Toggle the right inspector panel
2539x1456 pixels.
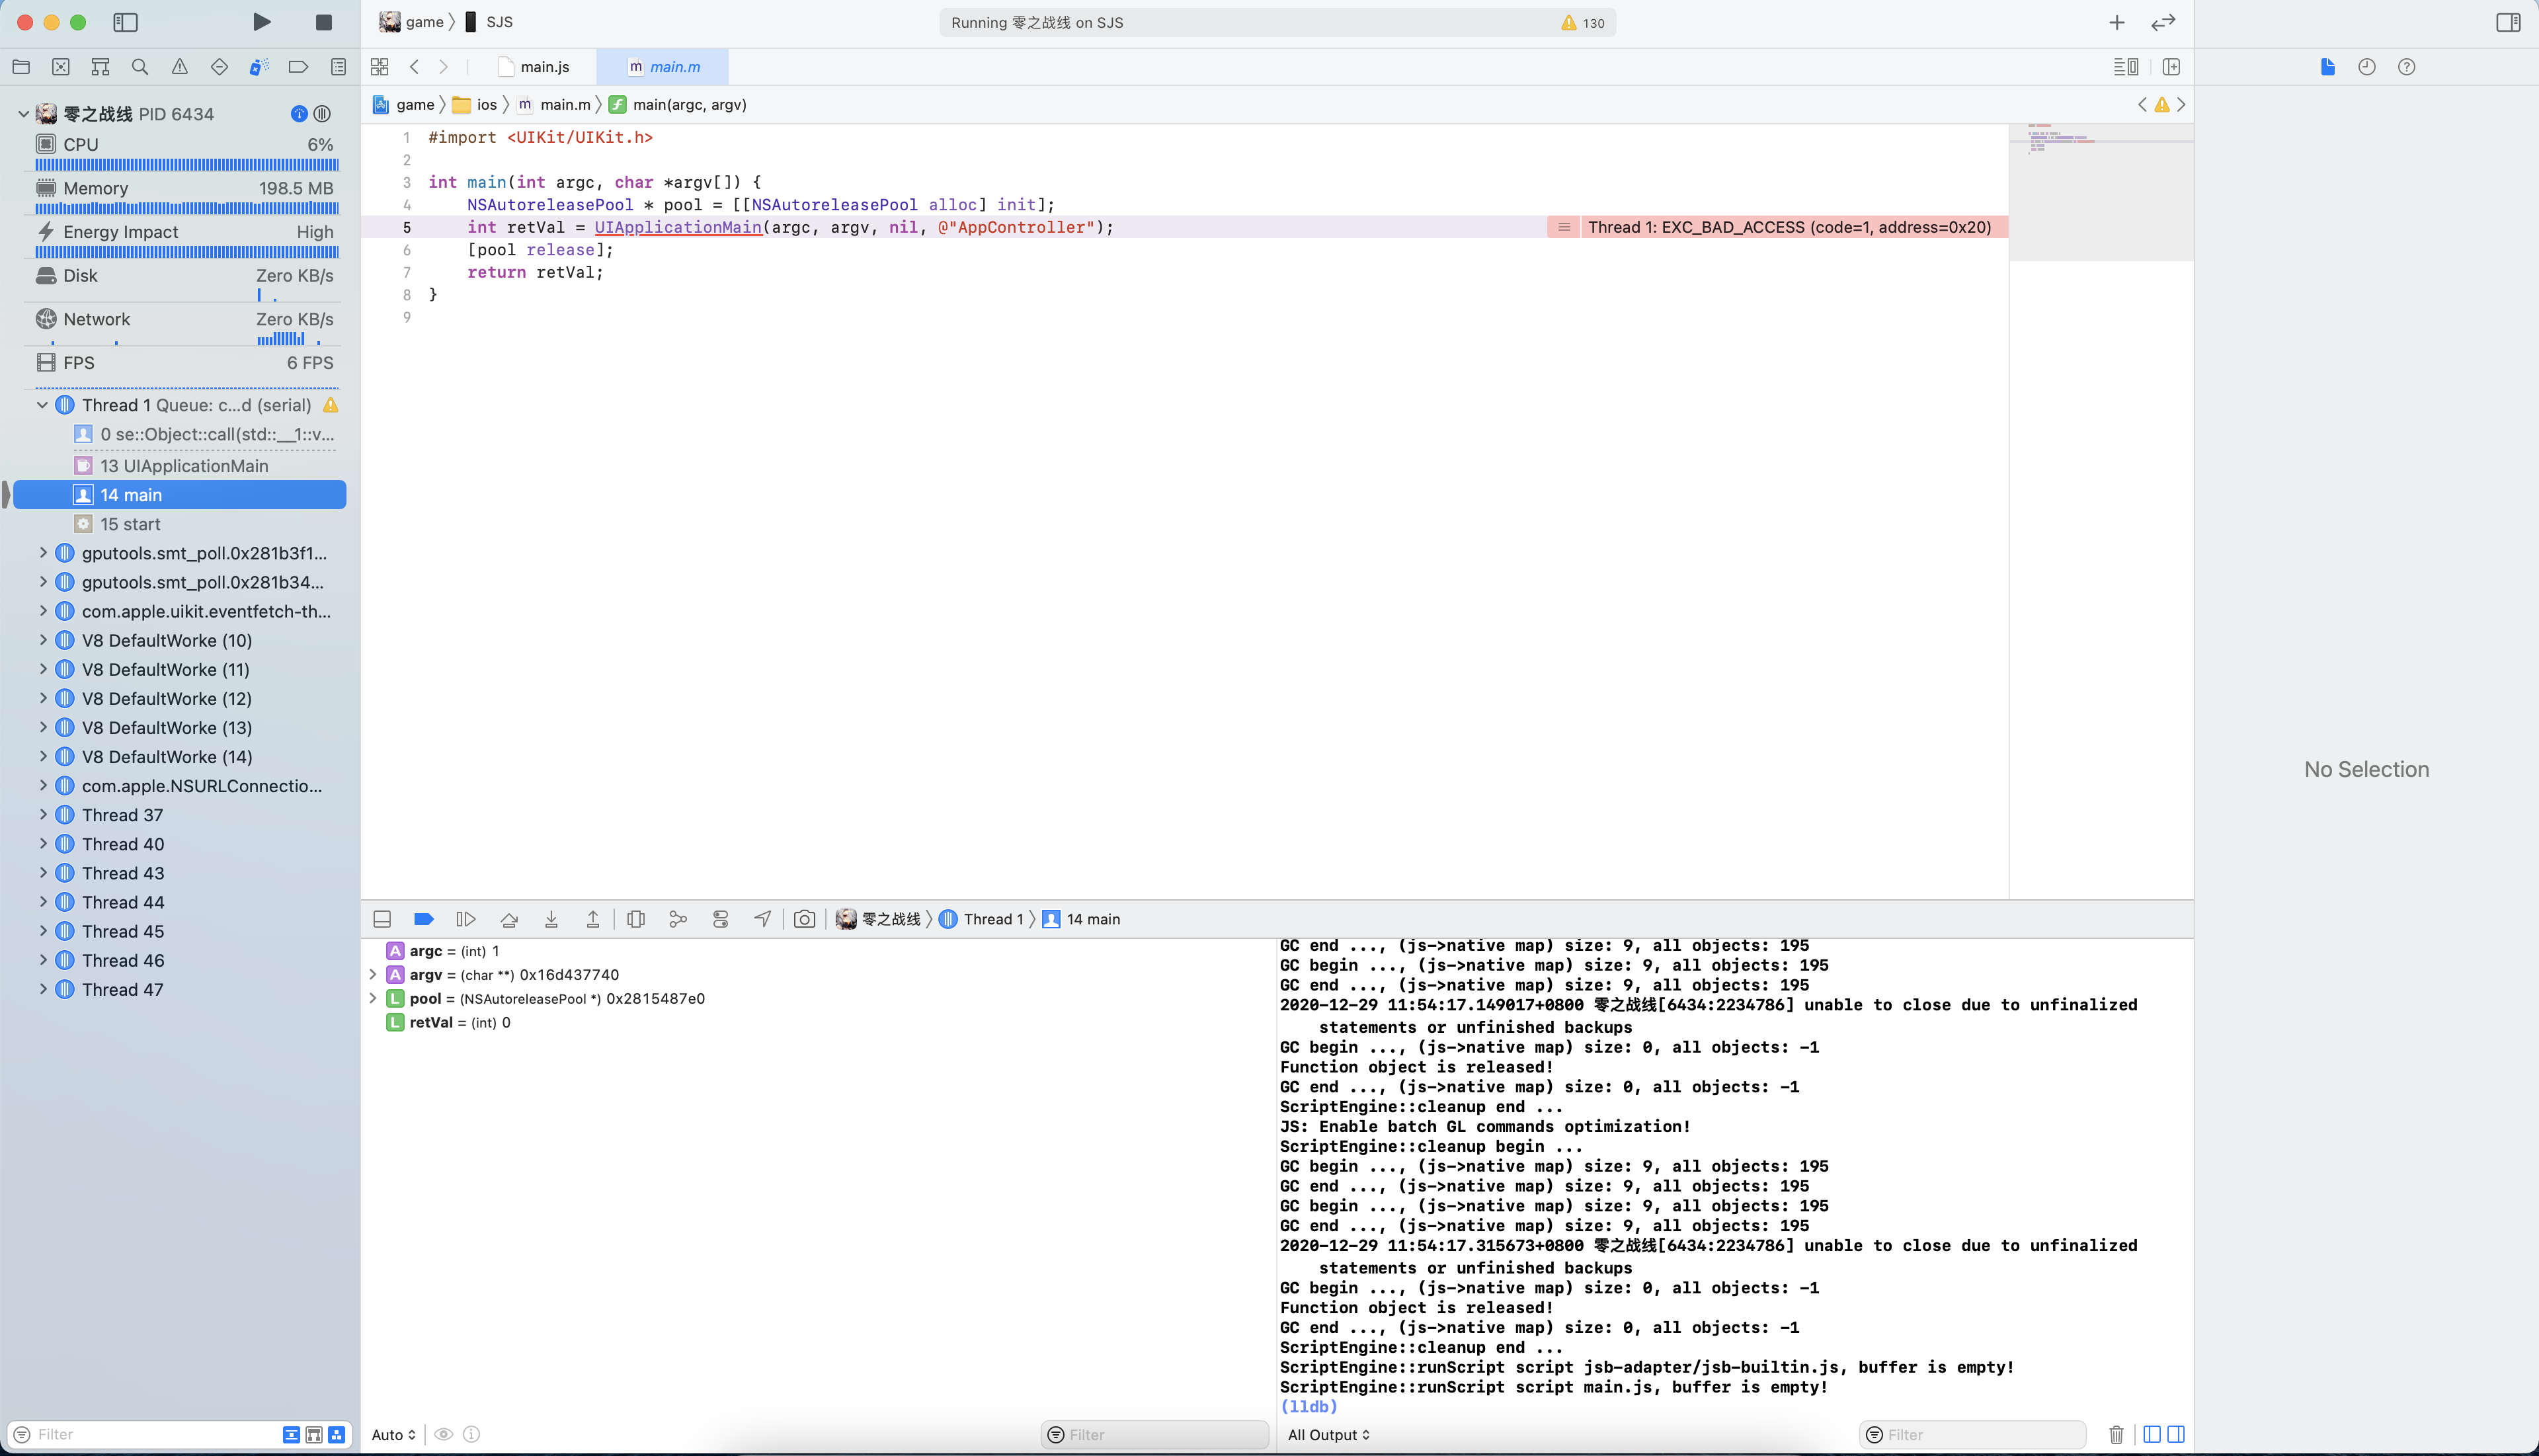2507,22
